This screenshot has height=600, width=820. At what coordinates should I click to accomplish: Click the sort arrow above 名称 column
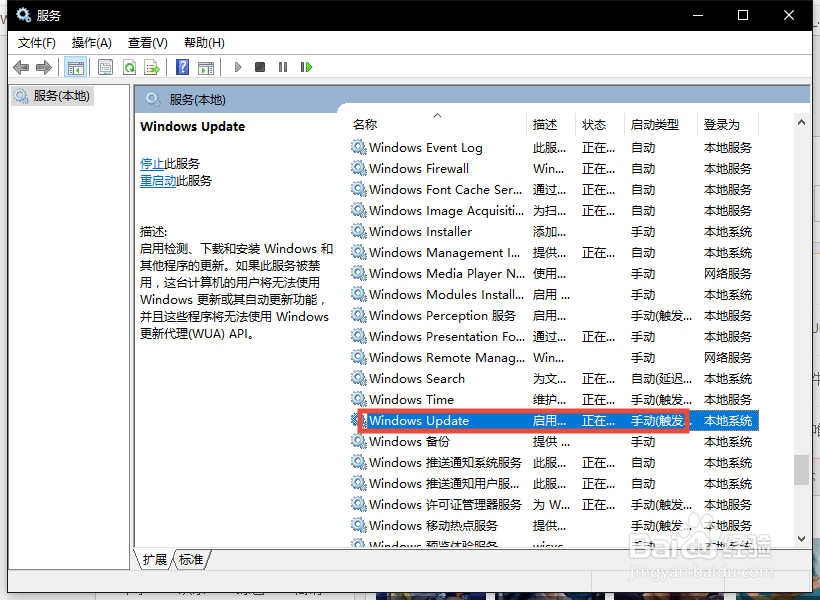tap(438, 115)
